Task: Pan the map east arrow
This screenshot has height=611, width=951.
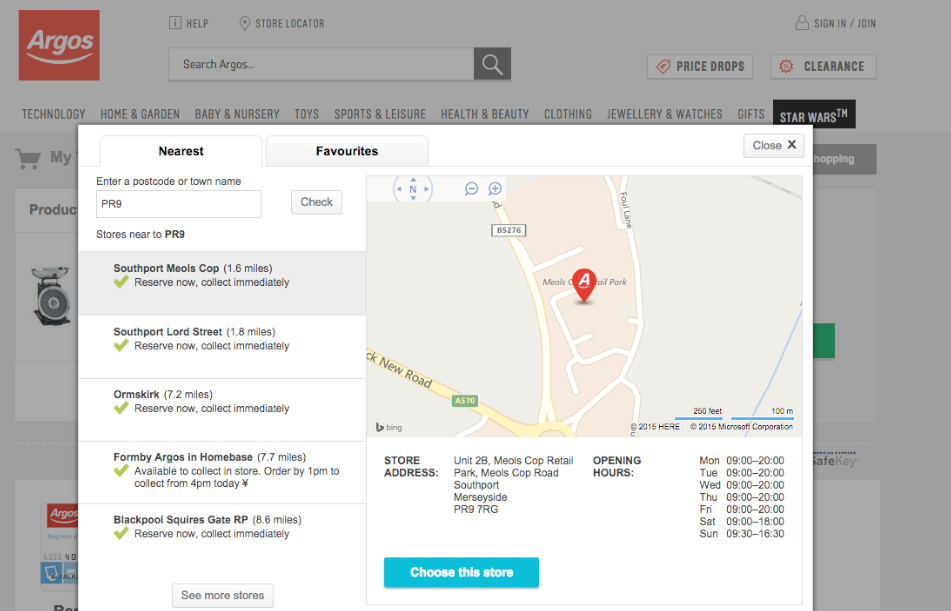Action: pos(427,189)
